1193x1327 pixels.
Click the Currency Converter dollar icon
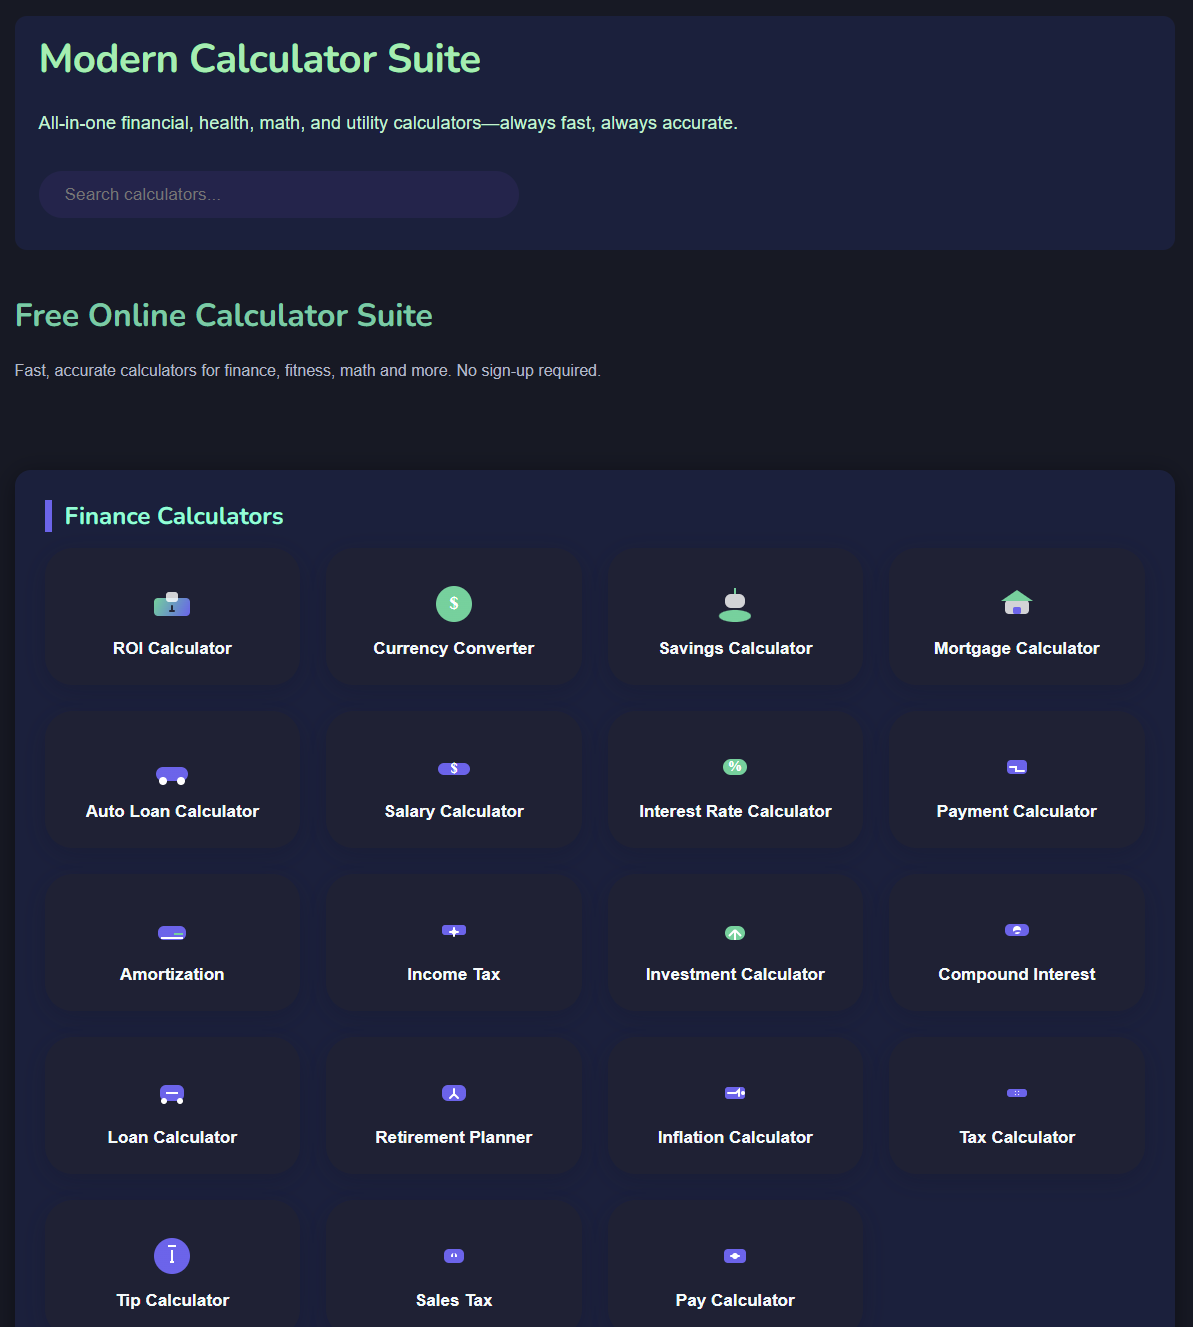coord(453,603)
